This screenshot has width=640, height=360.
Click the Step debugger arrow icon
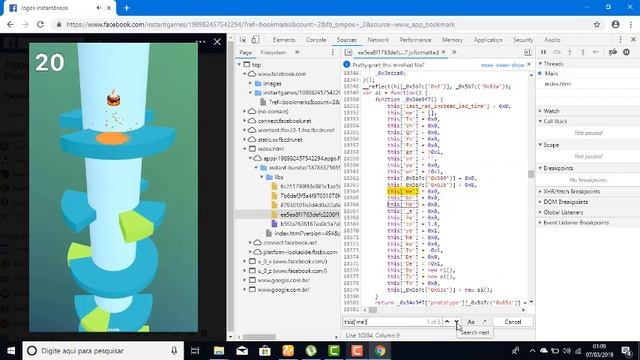tap(596, 52)
